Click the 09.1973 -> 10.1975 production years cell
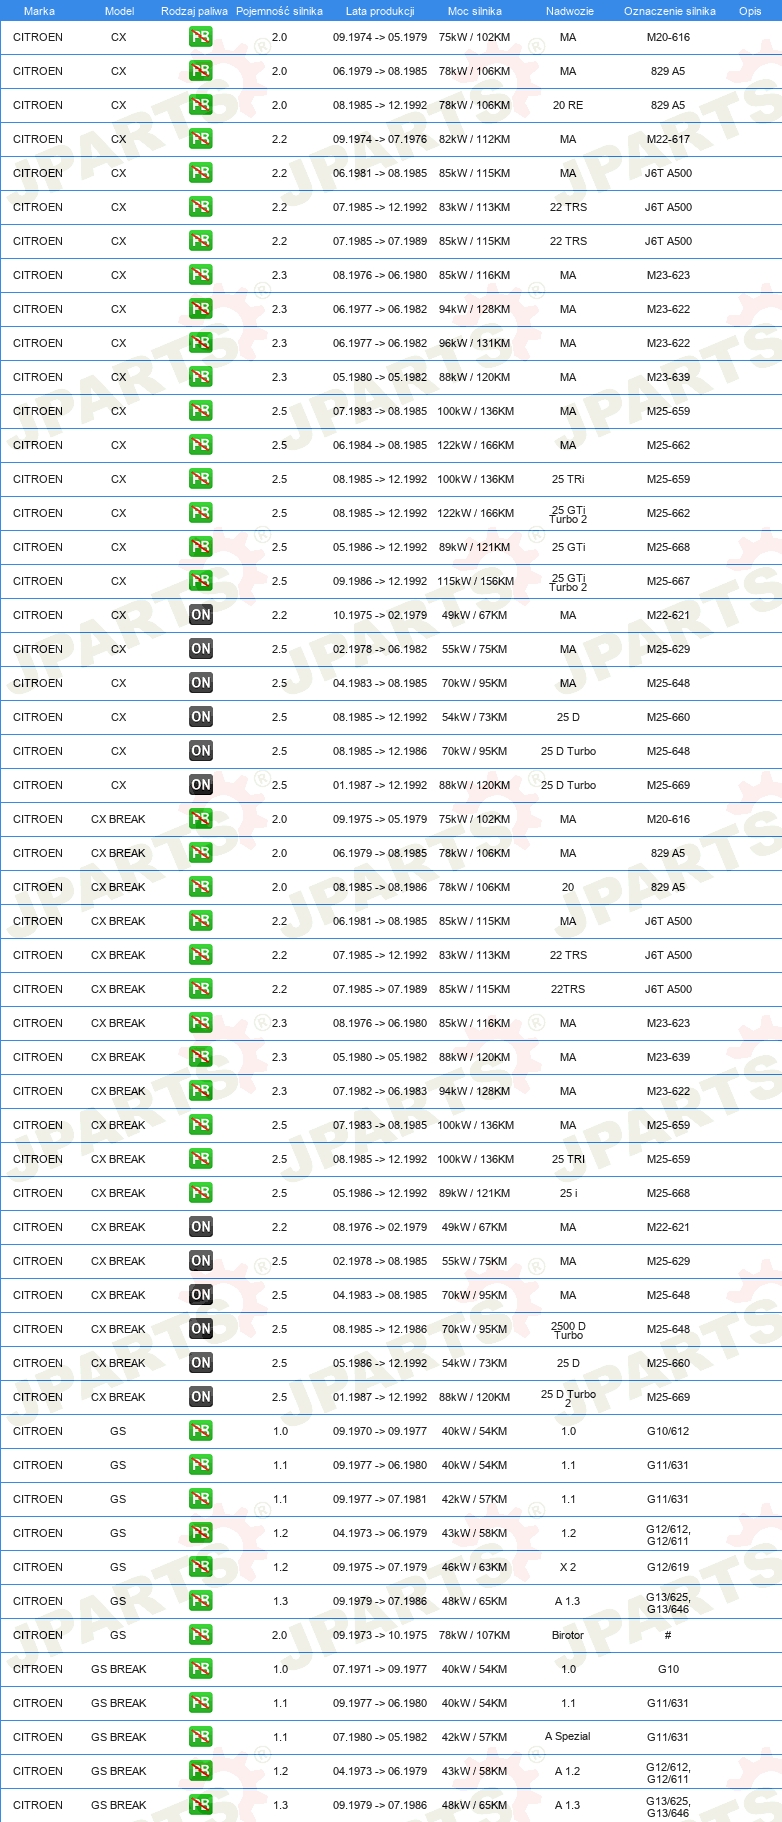This screenshot has width=782, height=1822. [380, 1635]
